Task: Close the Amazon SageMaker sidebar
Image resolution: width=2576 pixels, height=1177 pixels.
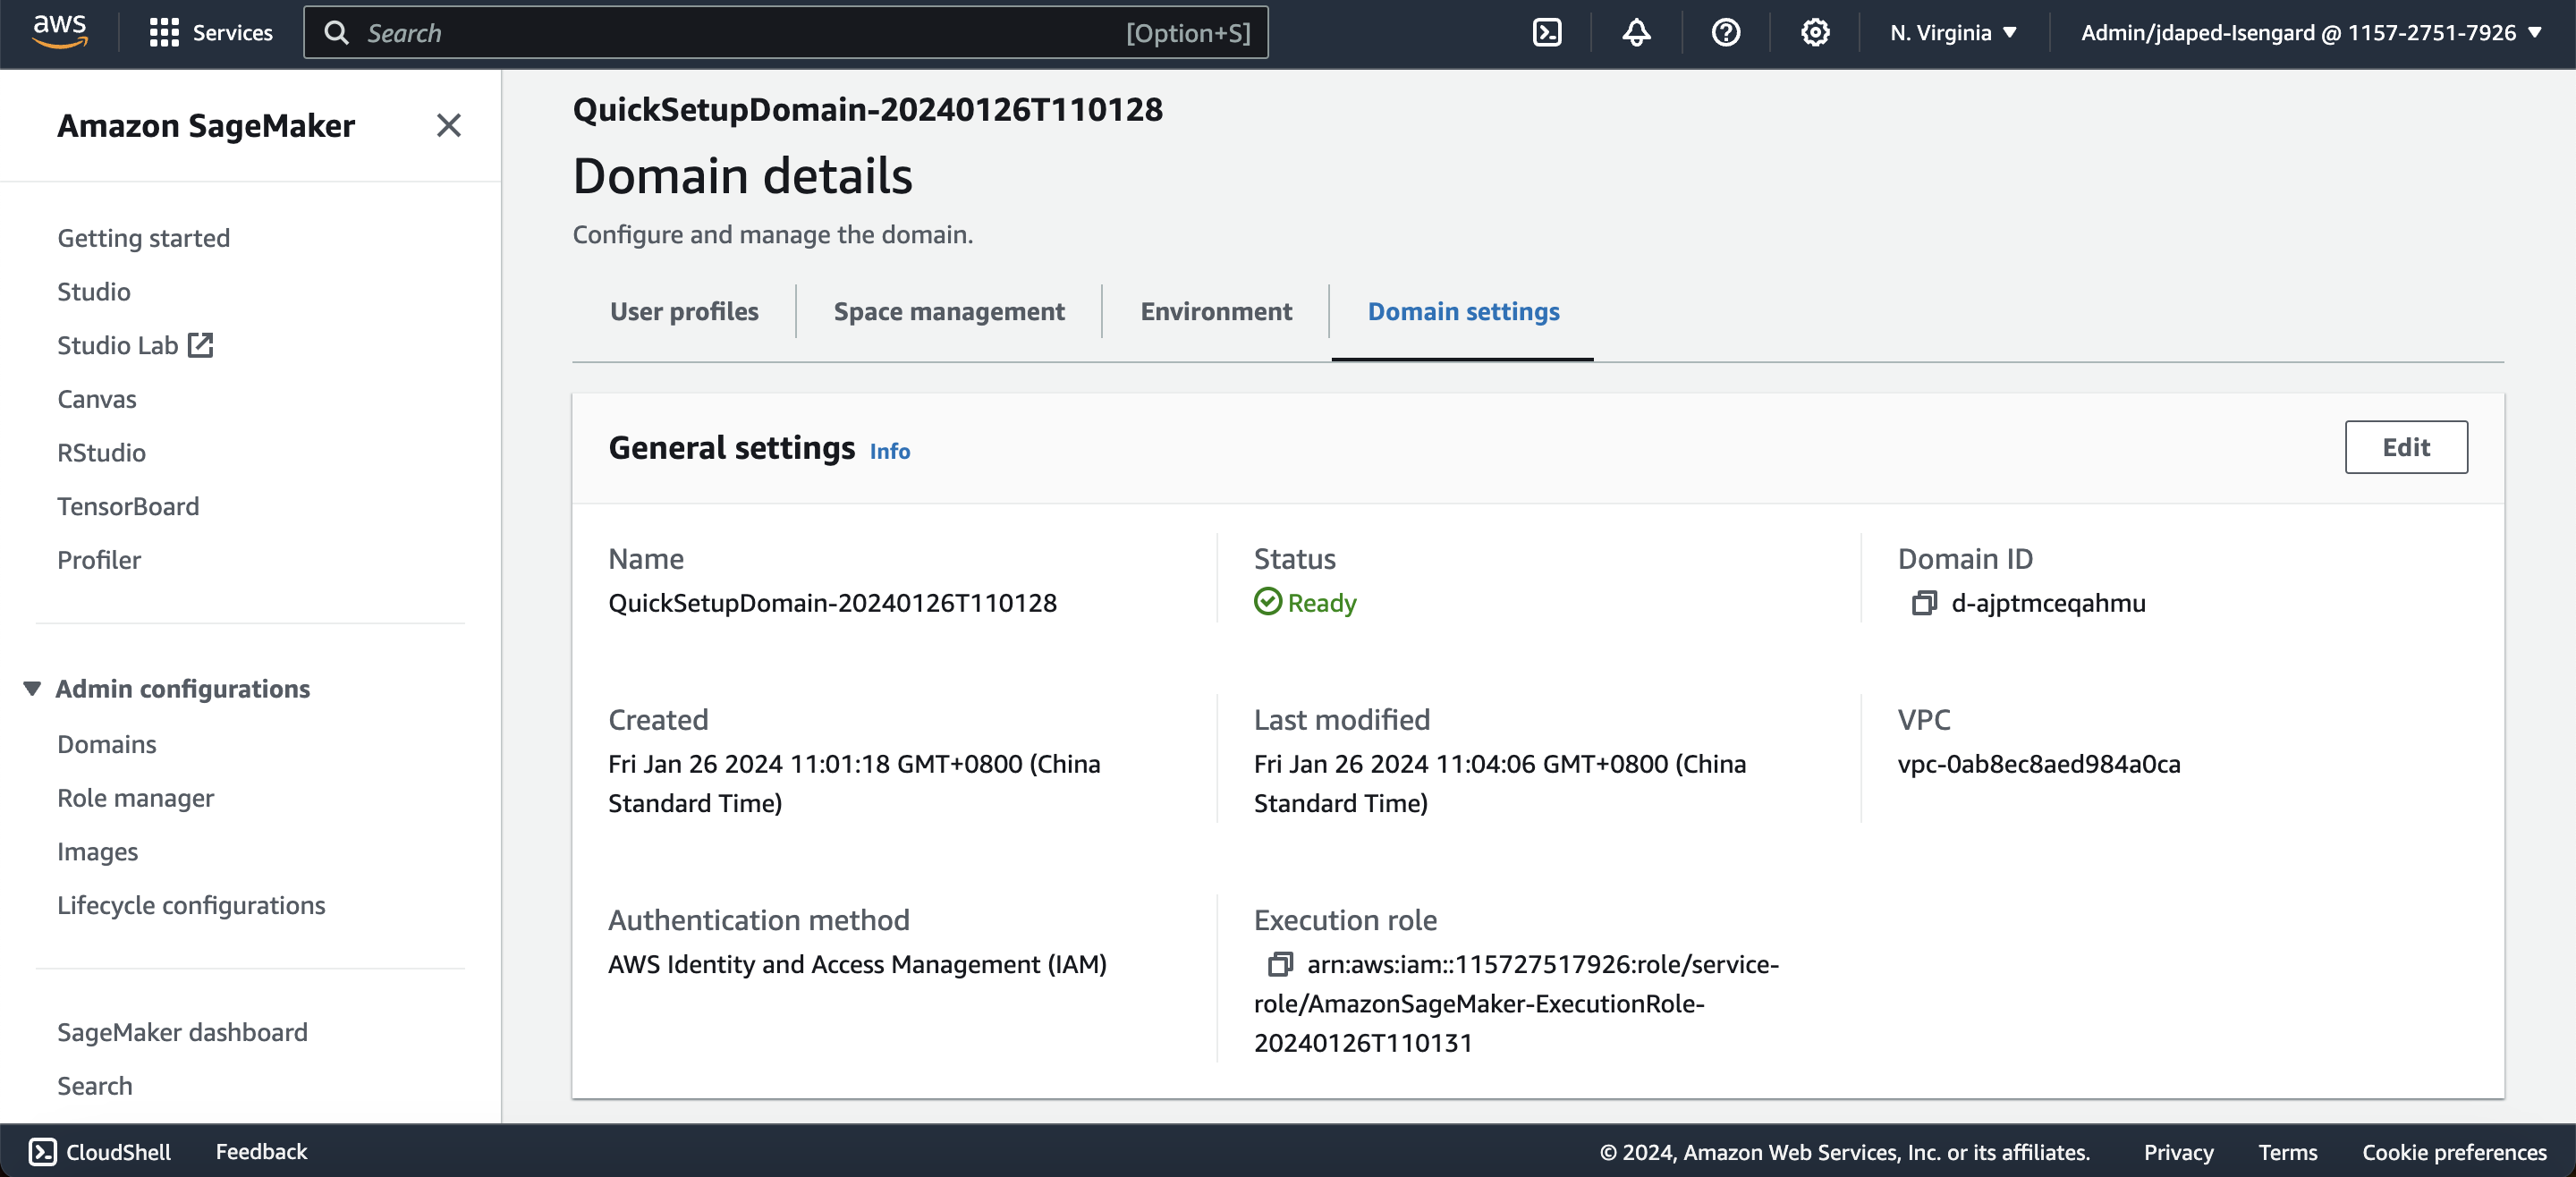Action: (x=448, y=125)
